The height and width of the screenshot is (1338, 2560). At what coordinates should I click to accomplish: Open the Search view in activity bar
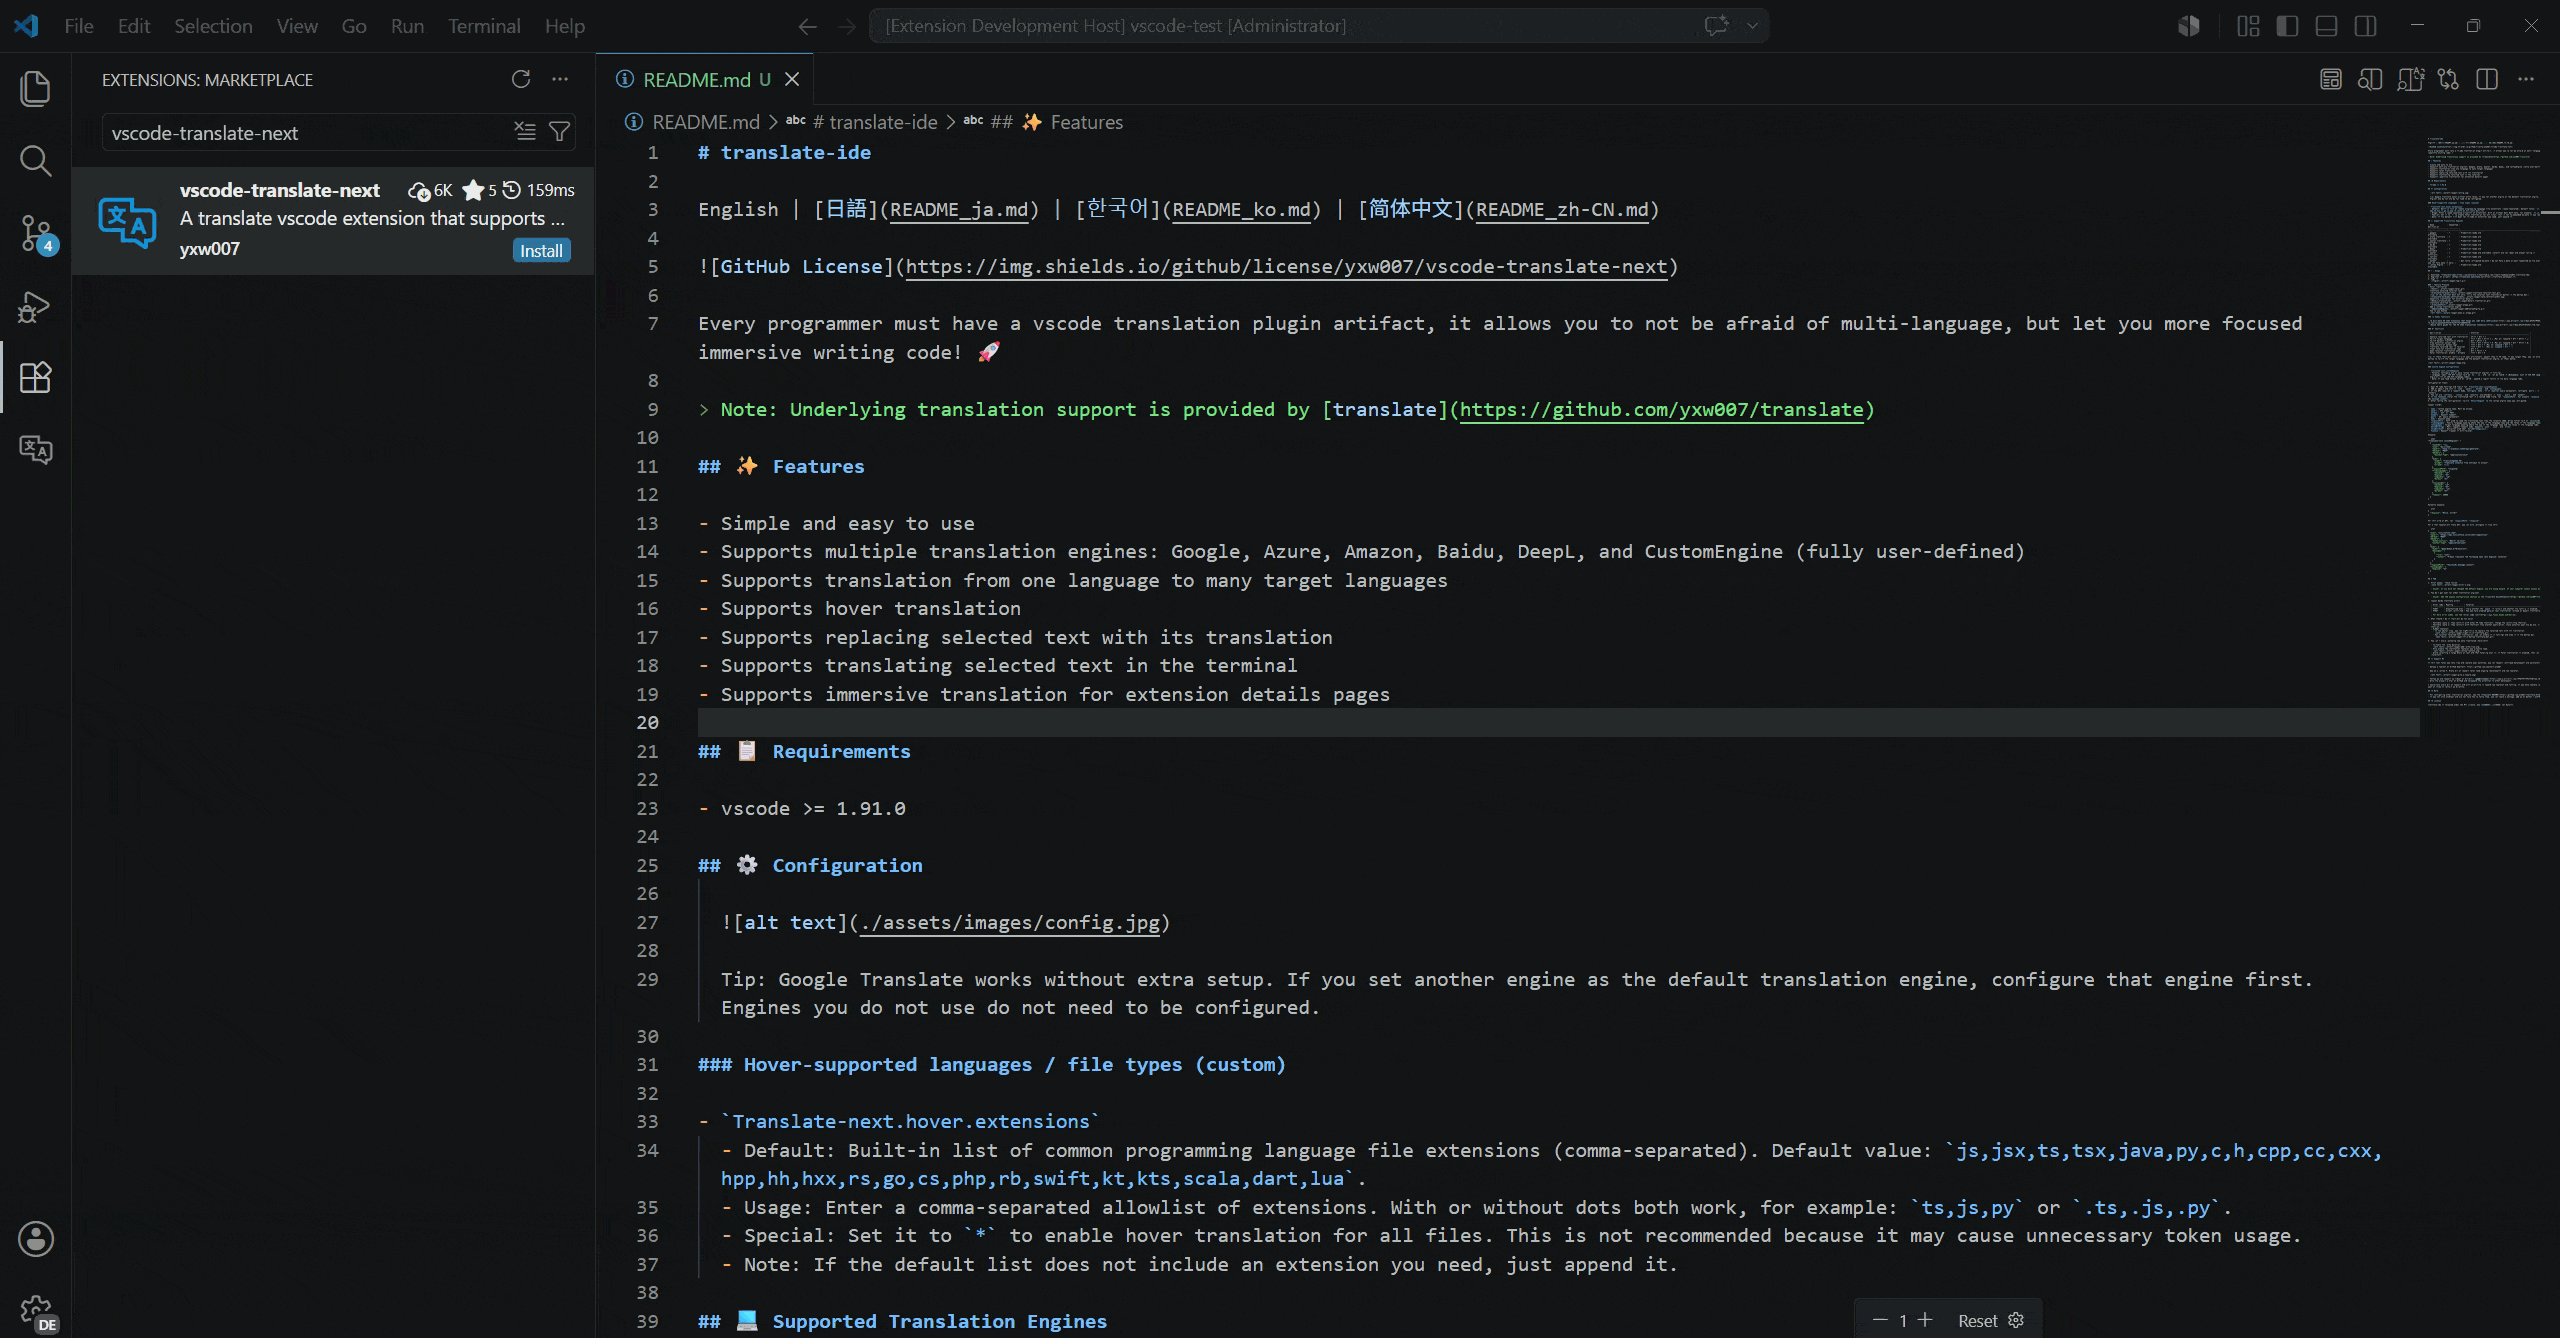[x=36, y=161]
